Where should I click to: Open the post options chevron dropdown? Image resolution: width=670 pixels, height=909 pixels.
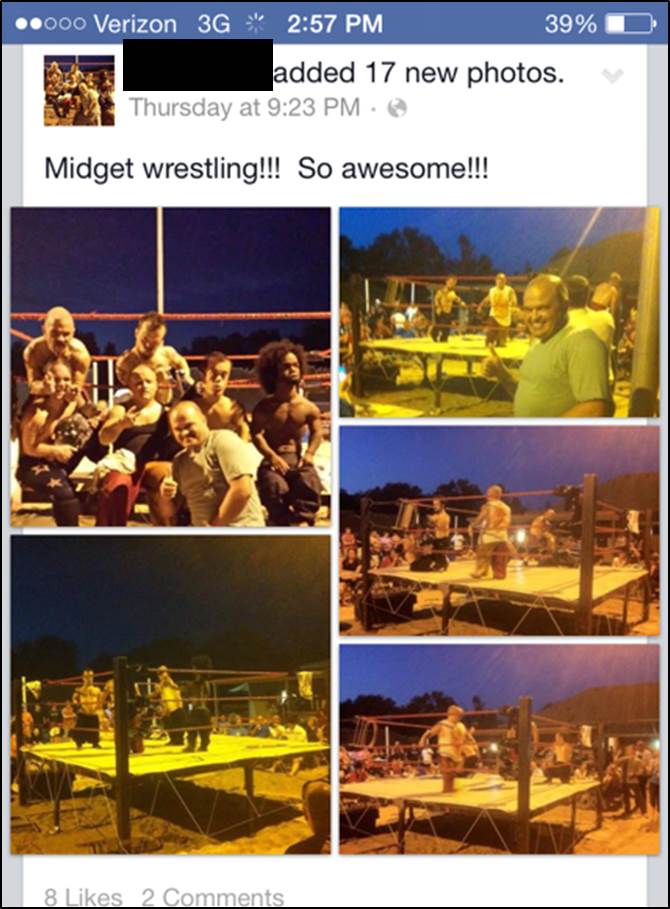click(612, 76)
